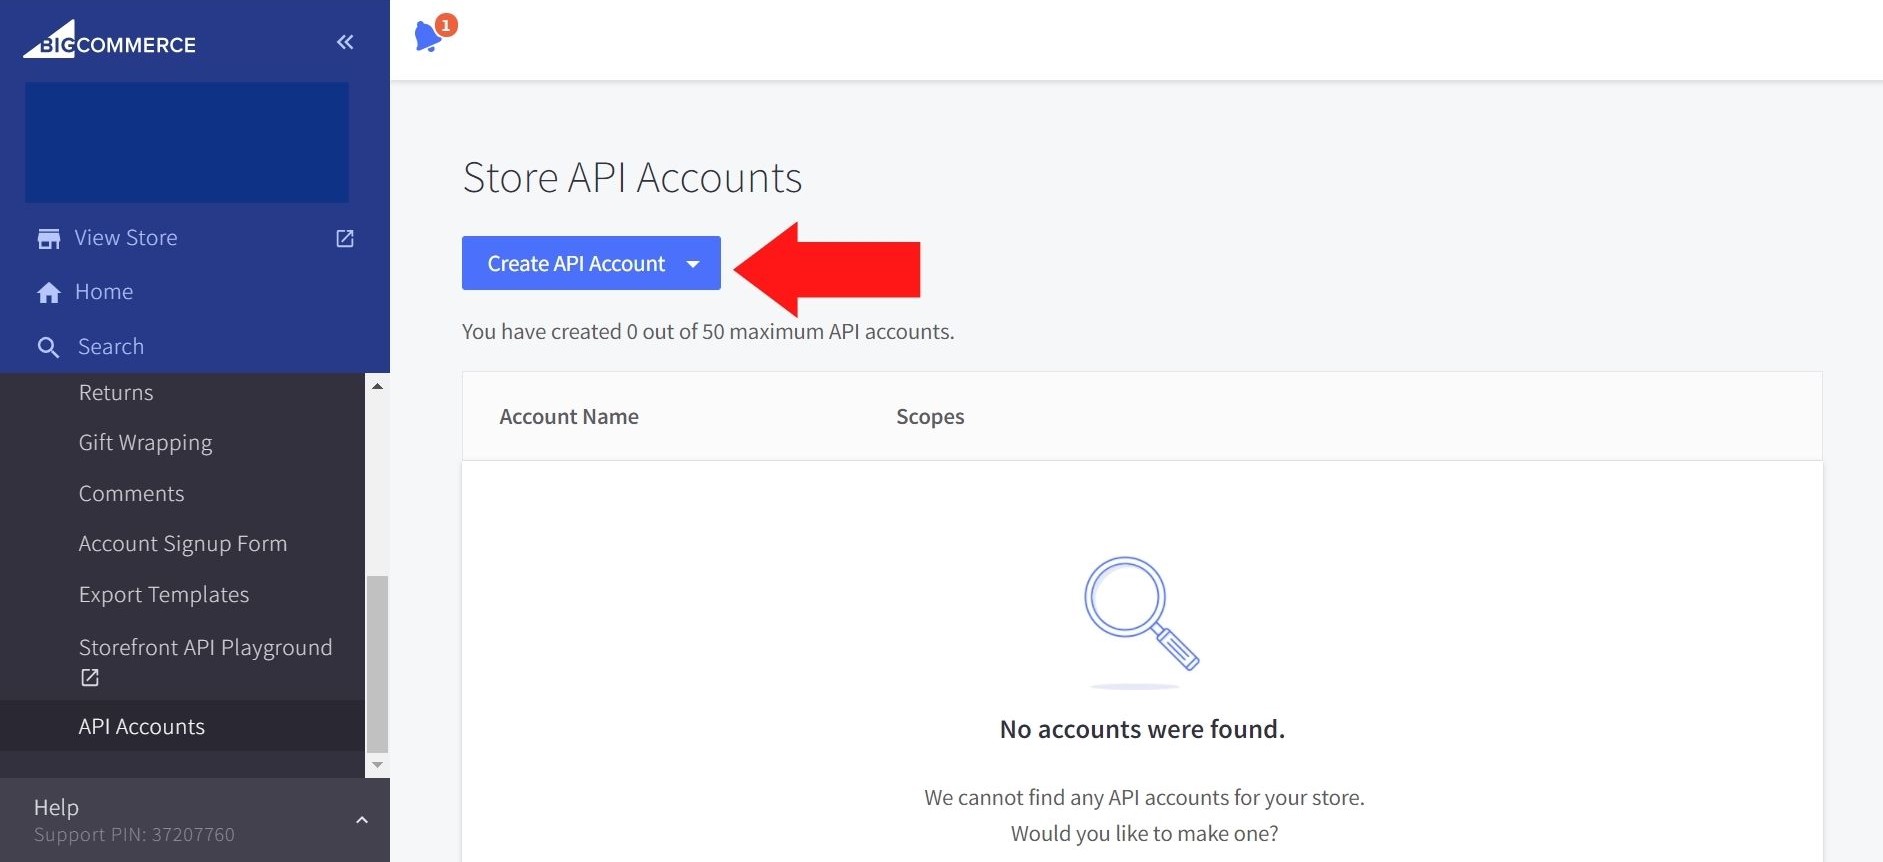Click the notification bell icon
This screenshot has height=862, width=1883.
(x=429, y=36)
